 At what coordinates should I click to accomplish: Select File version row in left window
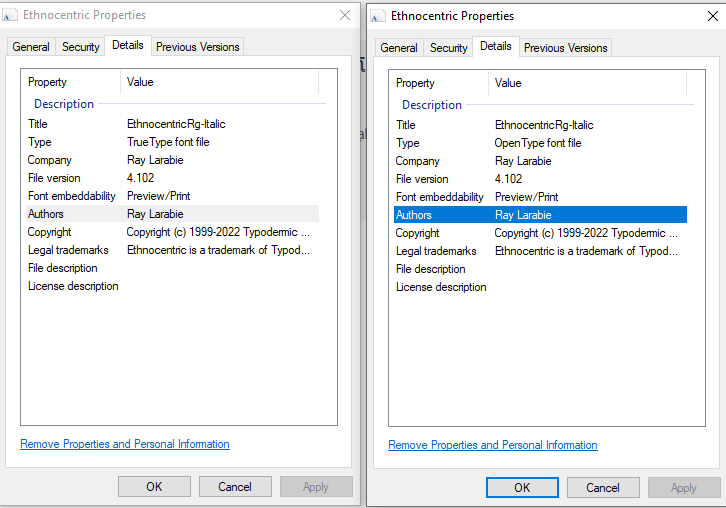[172, 178]
